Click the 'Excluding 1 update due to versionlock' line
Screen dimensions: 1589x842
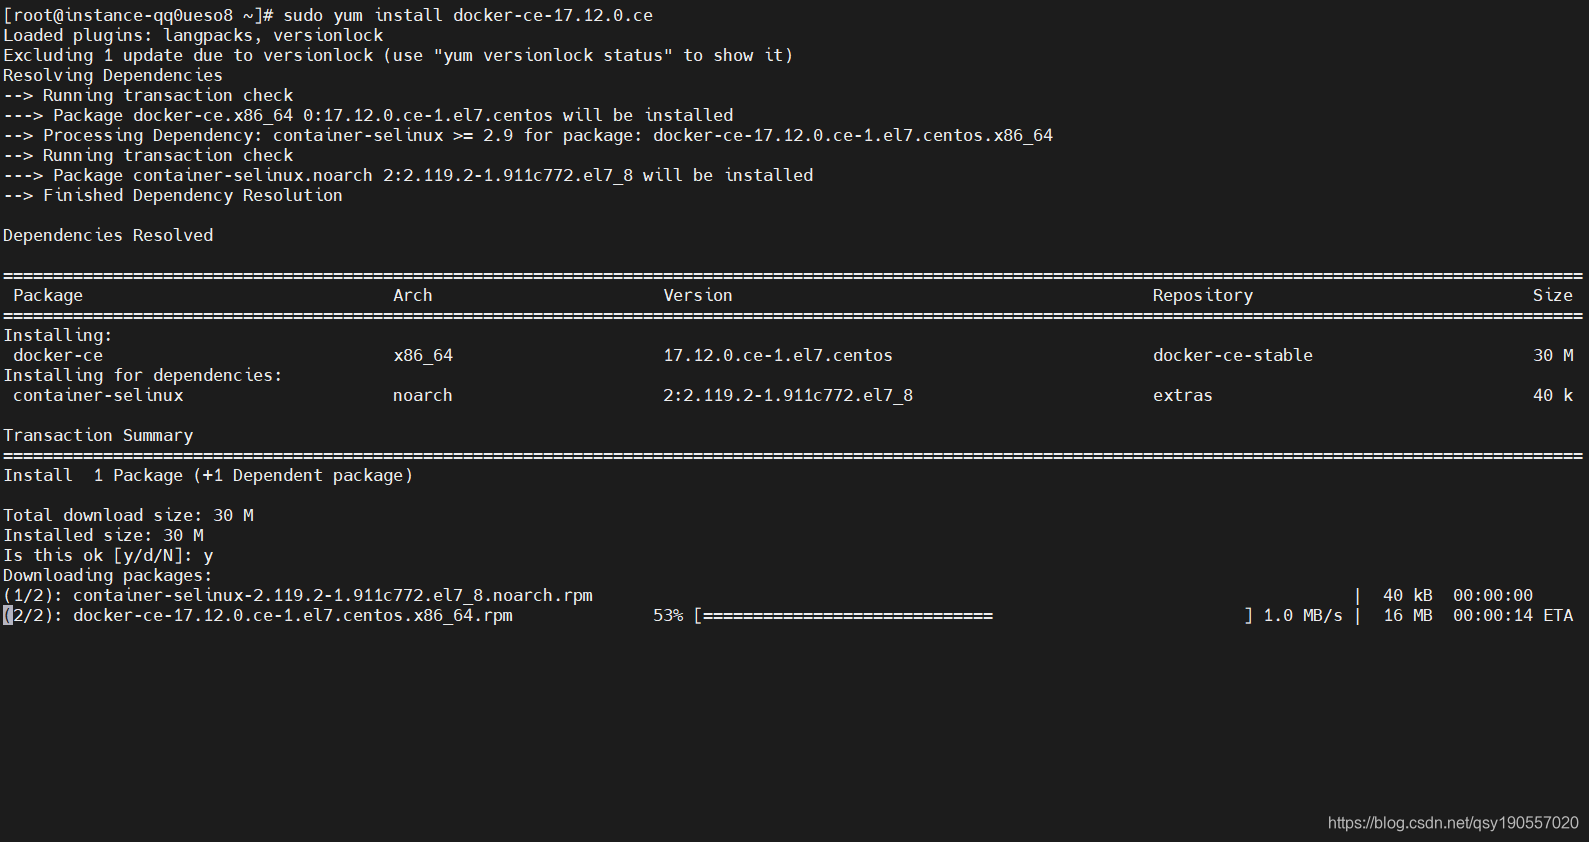[x=398, y=55]
